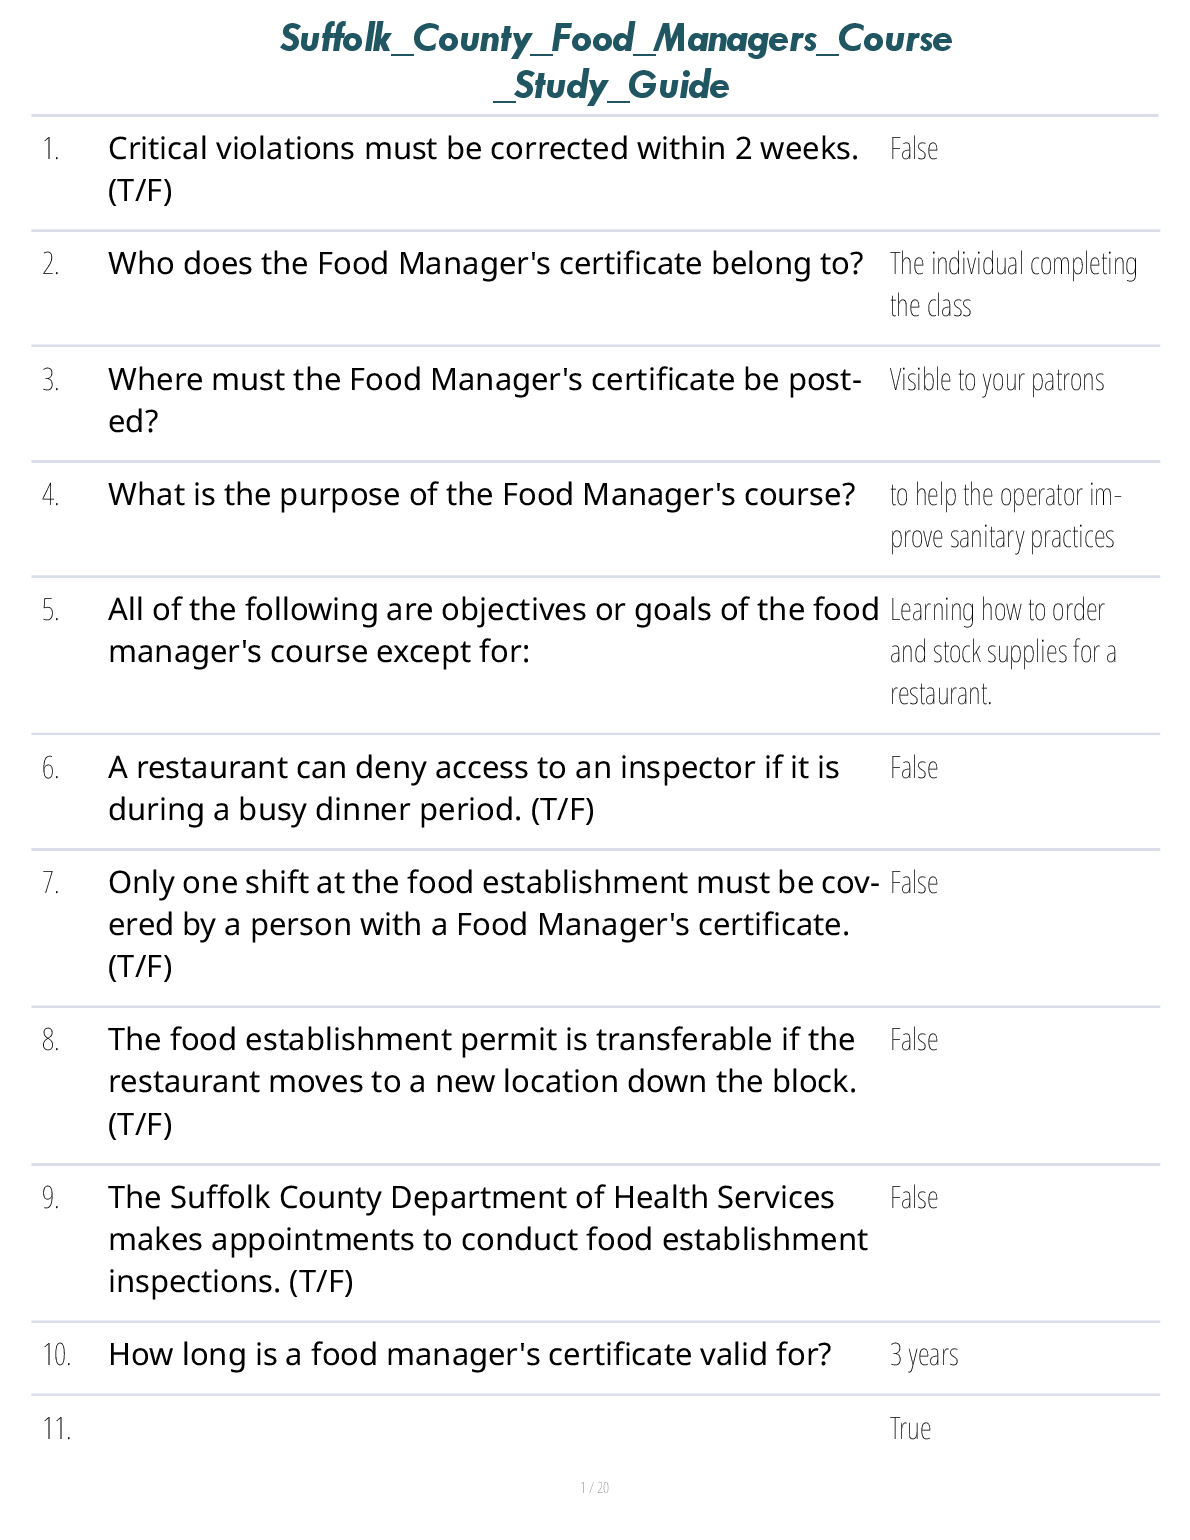Select the answer "The individual completing the class"
This screenshot has height=1540, width=1190.
[x=1012, y=285]
